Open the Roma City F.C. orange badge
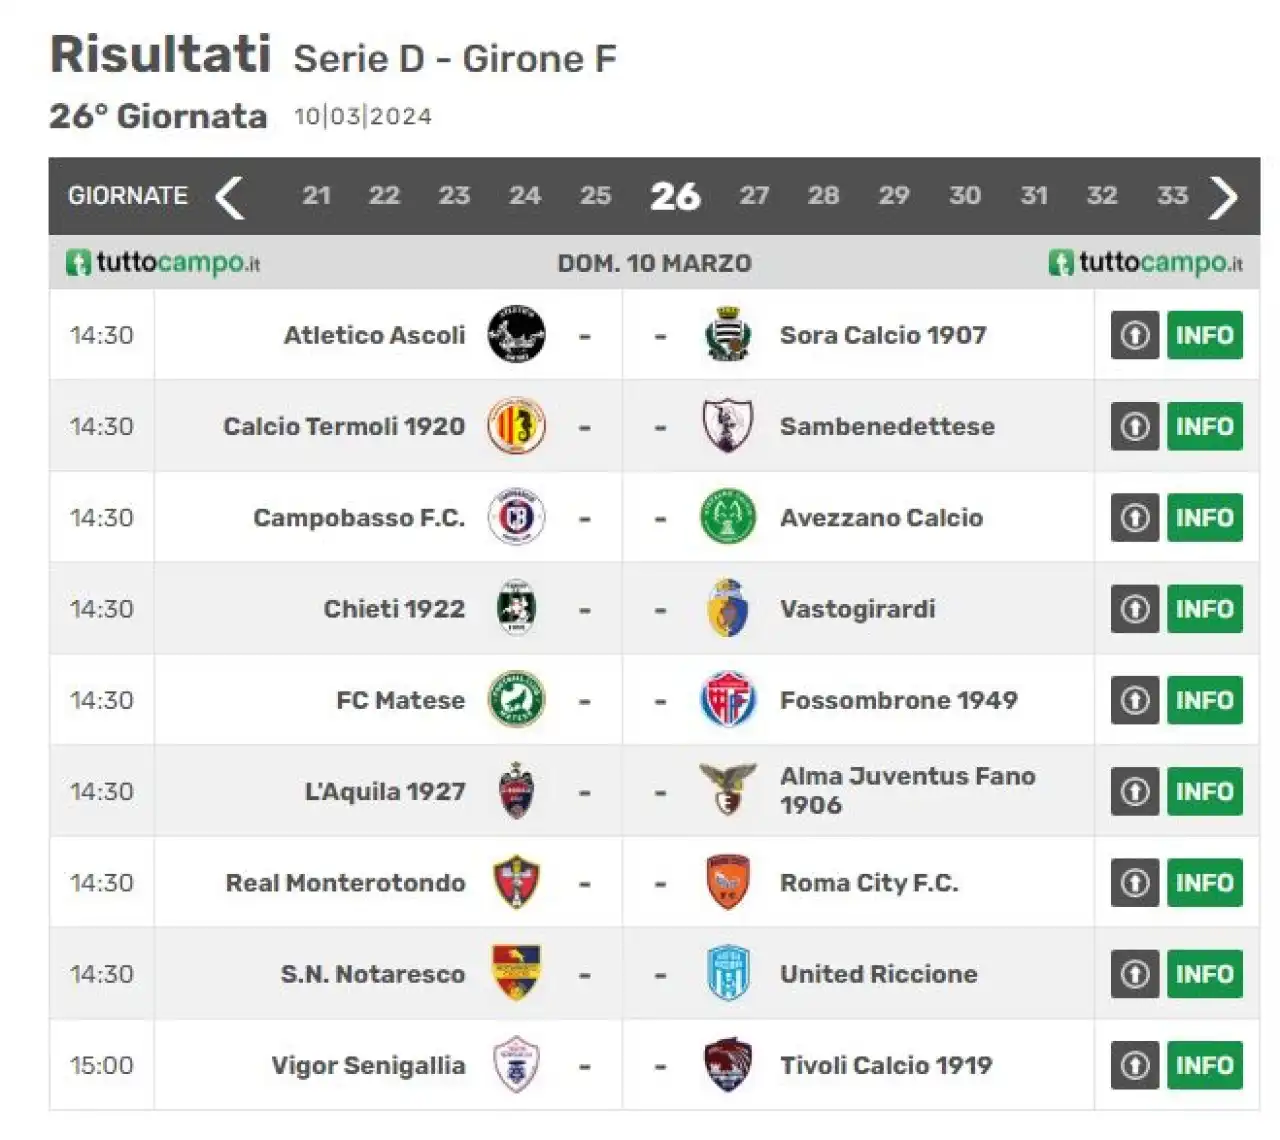The width and height of the screenshot is (1280, 1140). 728,882
